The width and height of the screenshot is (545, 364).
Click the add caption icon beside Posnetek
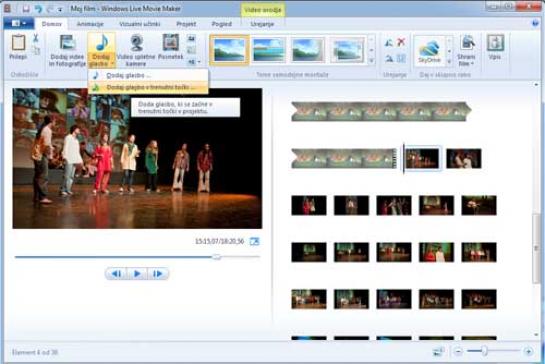point(192,50)
